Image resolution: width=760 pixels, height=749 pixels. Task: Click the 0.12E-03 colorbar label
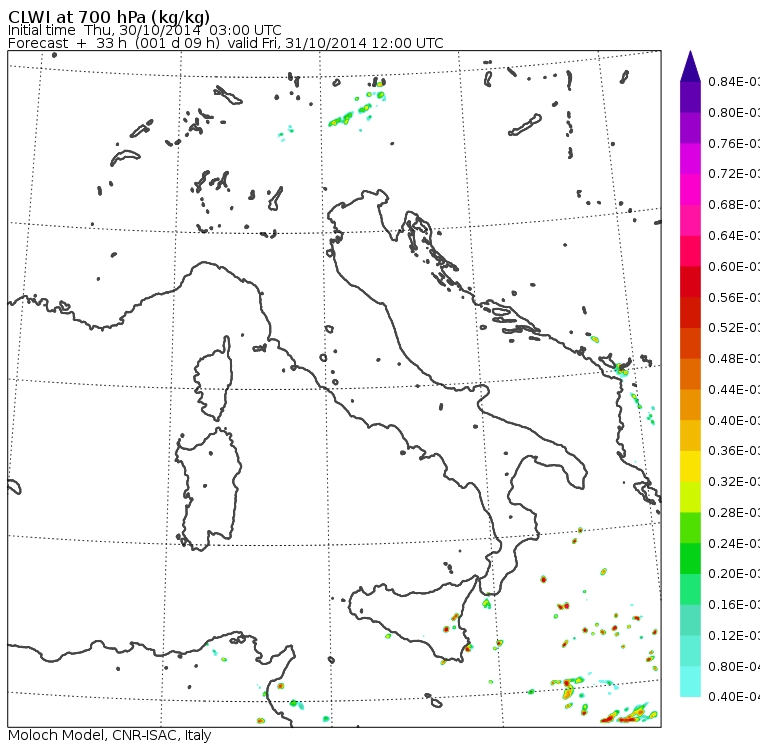point(734,635)
